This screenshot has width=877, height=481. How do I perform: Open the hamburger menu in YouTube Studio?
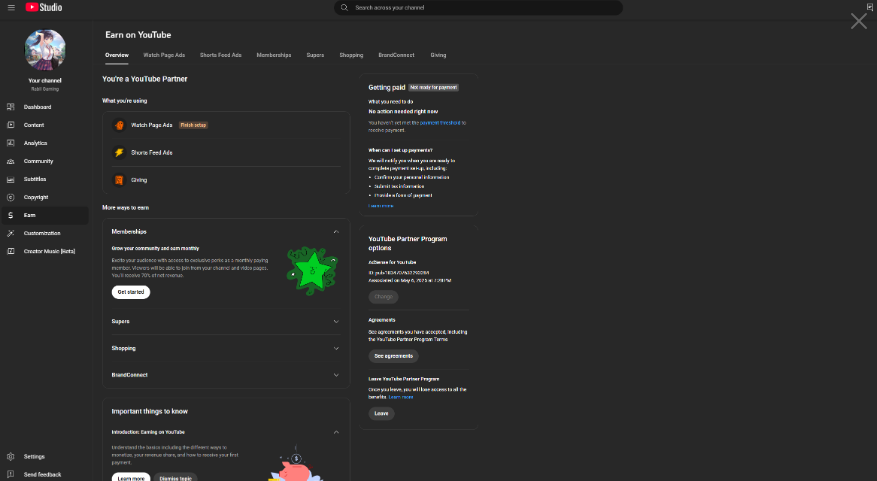tap(11, 7)
